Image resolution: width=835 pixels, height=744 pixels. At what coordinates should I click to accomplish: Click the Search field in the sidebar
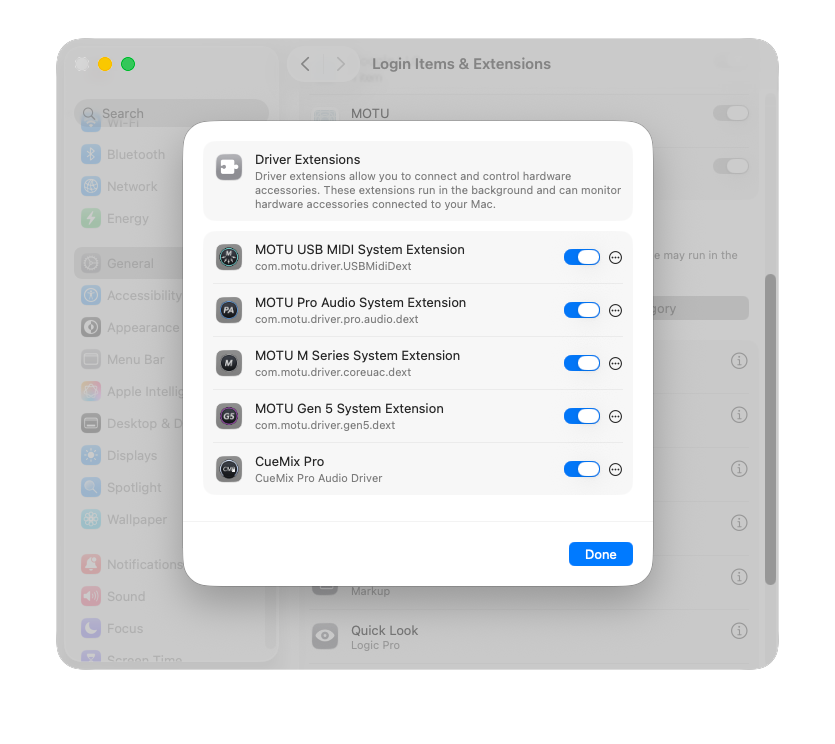pyautogui.click(x=170, y=113)
